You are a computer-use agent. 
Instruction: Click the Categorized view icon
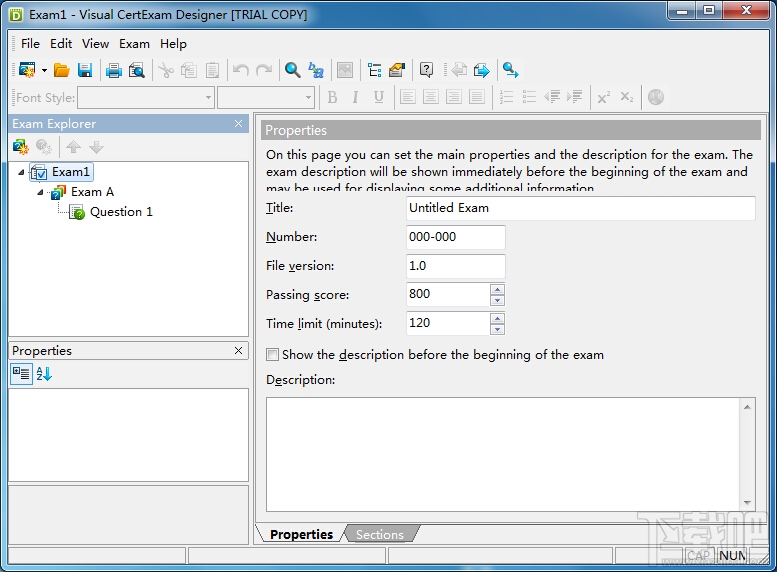pos(21,374)
